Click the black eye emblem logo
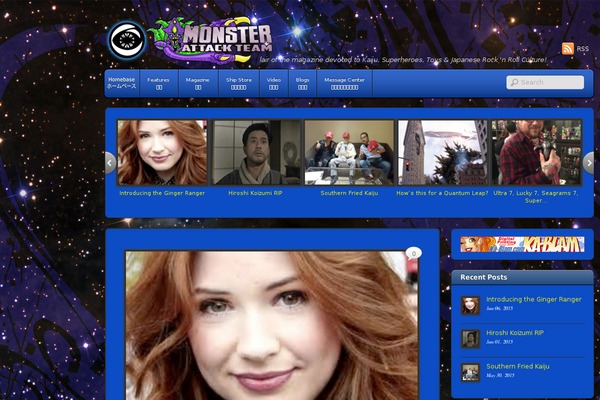600x400 pixels. tap(127, 39)
